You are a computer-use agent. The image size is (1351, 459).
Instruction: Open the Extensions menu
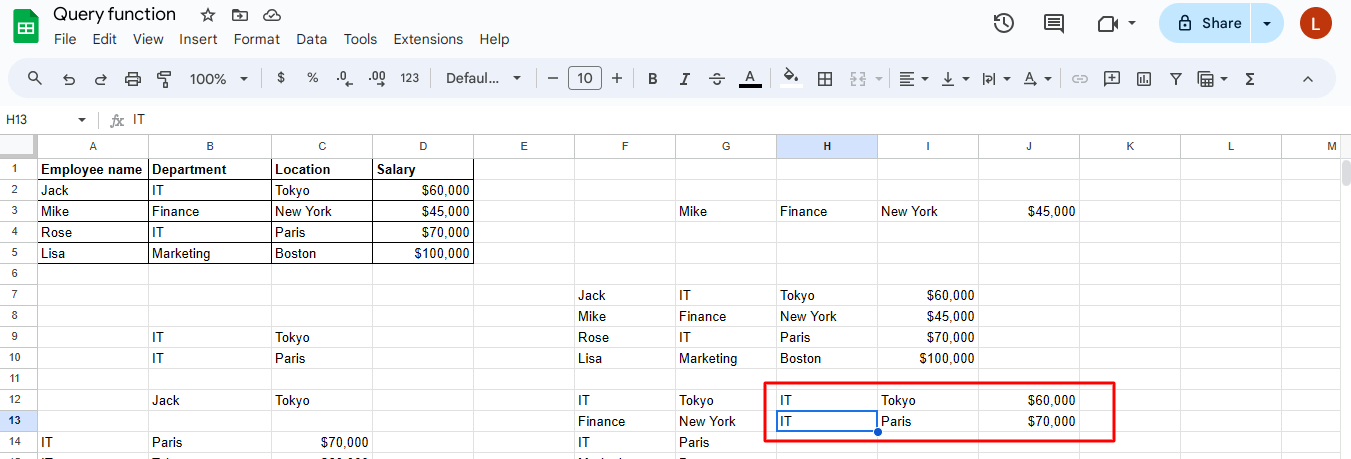(x=428, y=39)
